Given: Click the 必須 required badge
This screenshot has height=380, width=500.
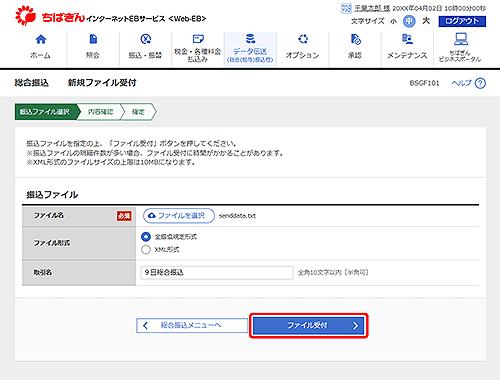Looking at the screenshot, I should point(124,216).
